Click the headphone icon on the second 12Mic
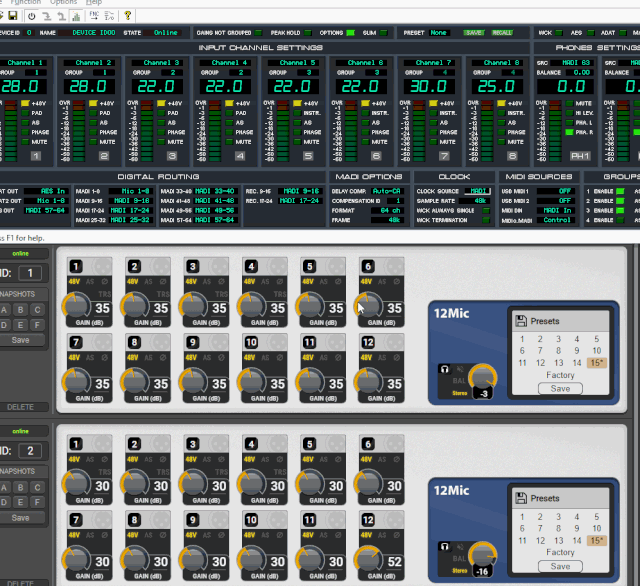The image size is (640, 586). pyautogui.click(x=445, y=544)
